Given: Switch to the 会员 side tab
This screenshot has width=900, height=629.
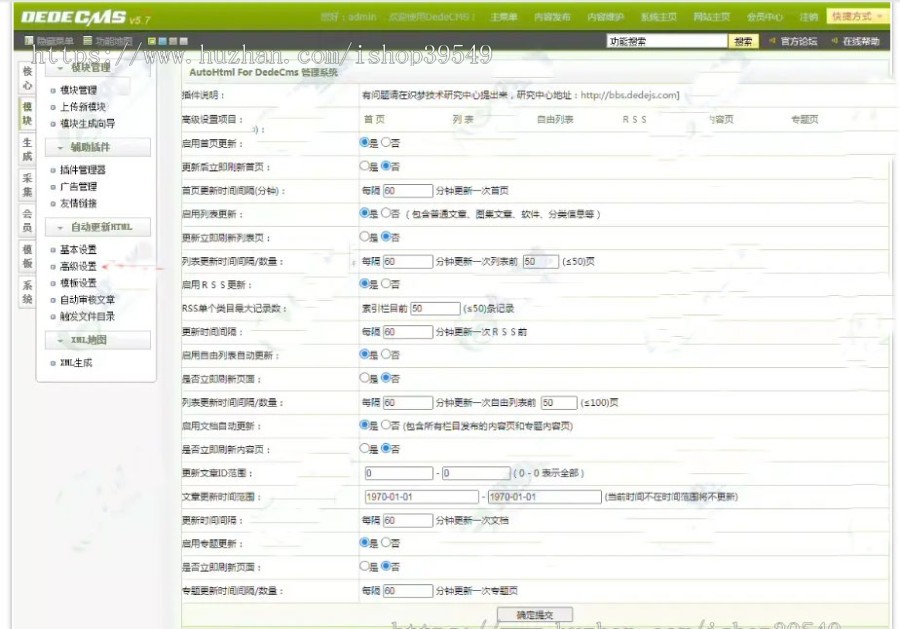Looking at the screenshot, I should (27, 220).
